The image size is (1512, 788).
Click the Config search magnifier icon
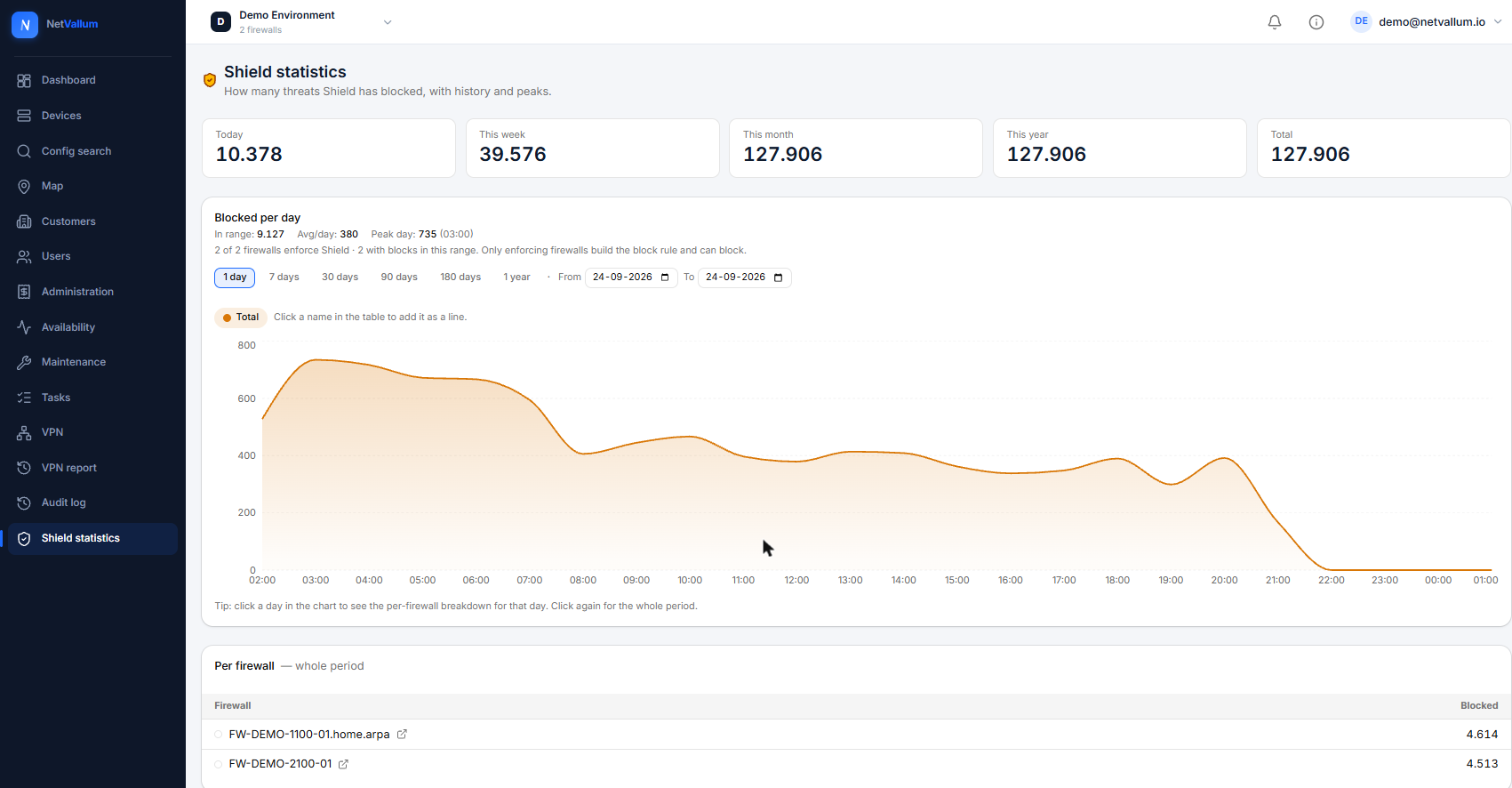click(x=24, y=151)
